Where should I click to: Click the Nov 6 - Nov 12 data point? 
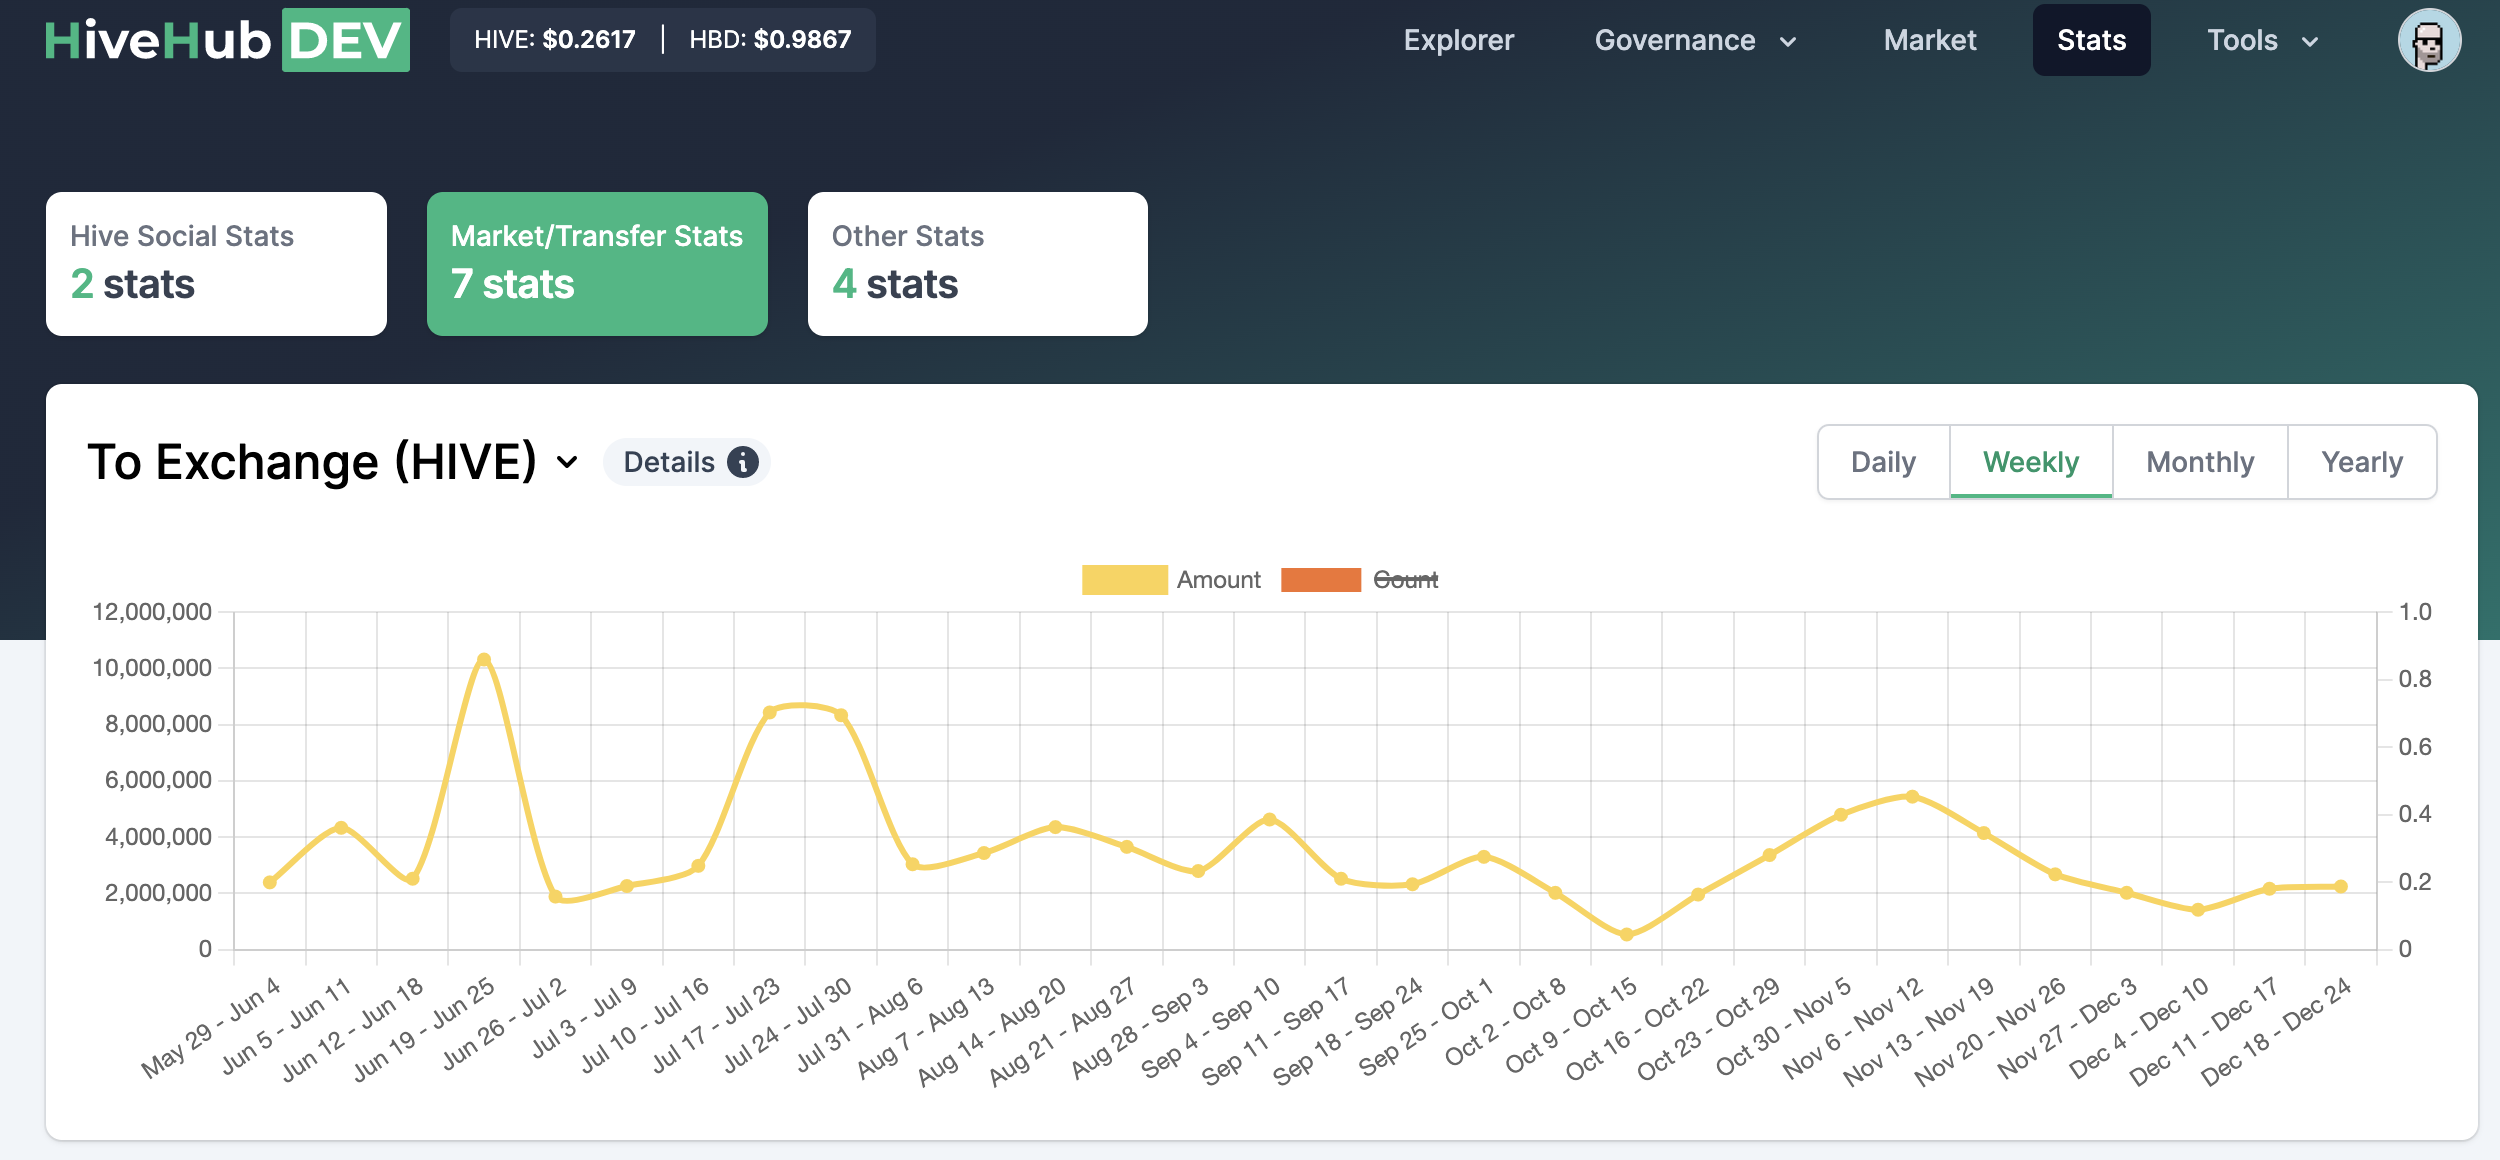1912,797
